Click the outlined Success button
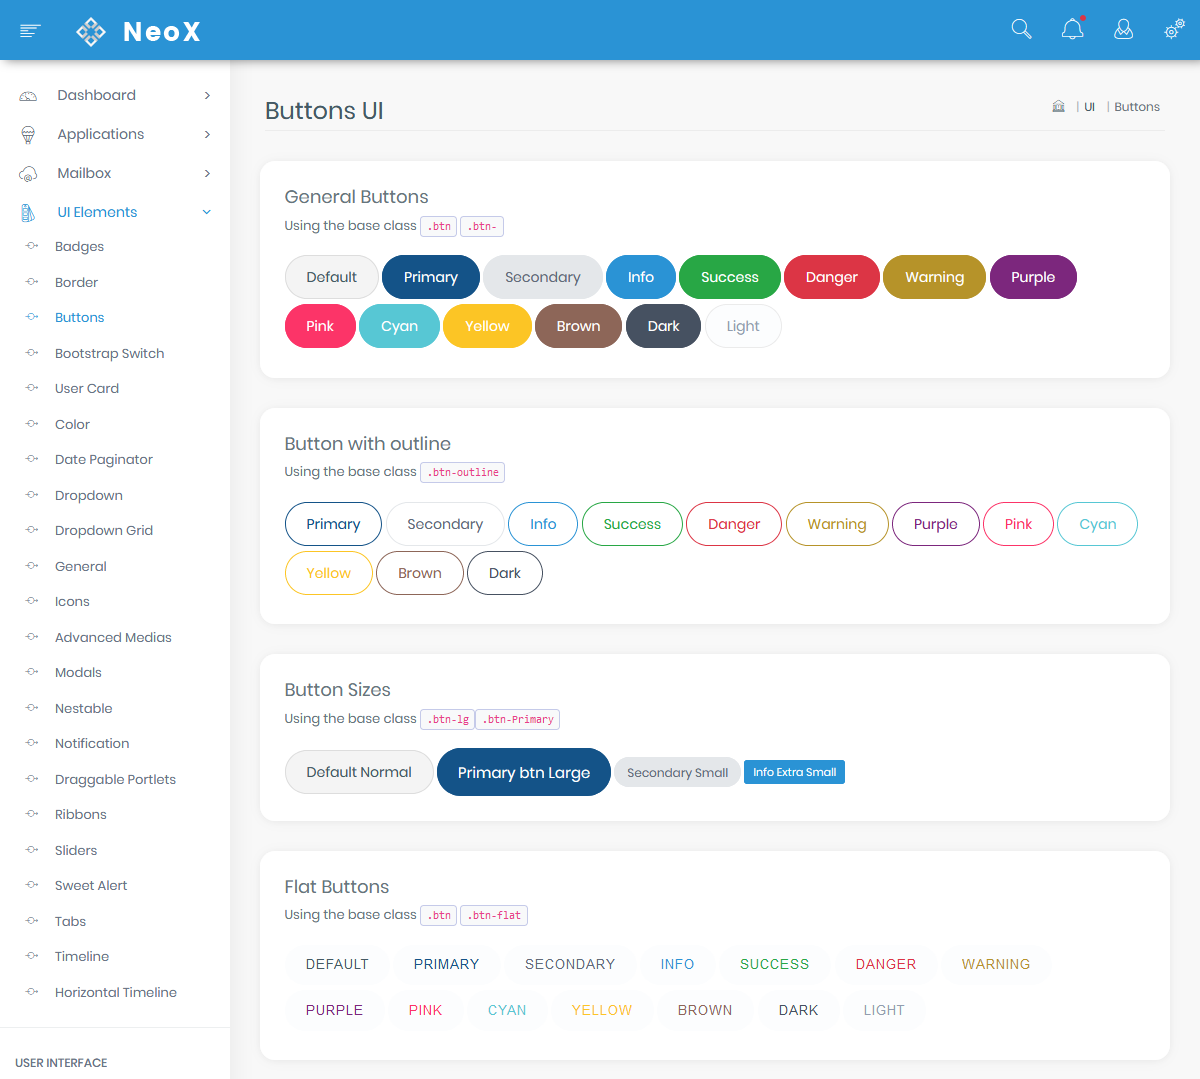This screenshot has height=1079, width=1200. point(632,524)
